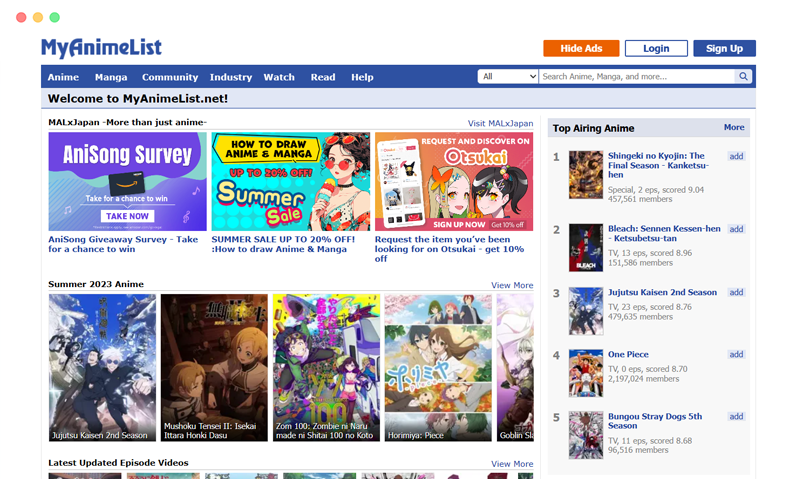Open the How to Draw Summer Sale banner
The height and width of the screenshot is (479, 800).
tap(291, 182)
